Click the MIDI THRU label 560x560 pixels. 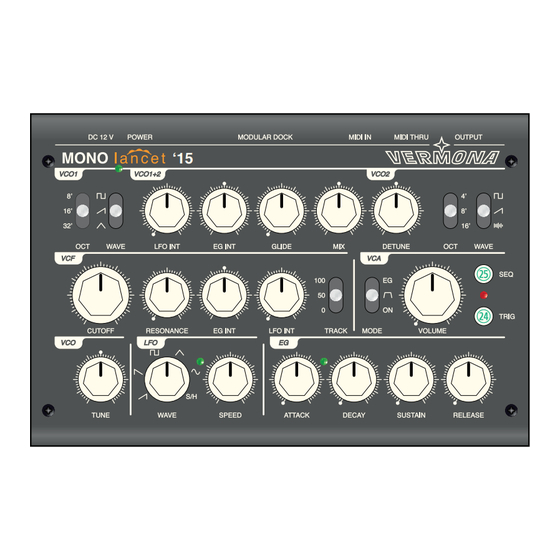(x=411, y=137)
